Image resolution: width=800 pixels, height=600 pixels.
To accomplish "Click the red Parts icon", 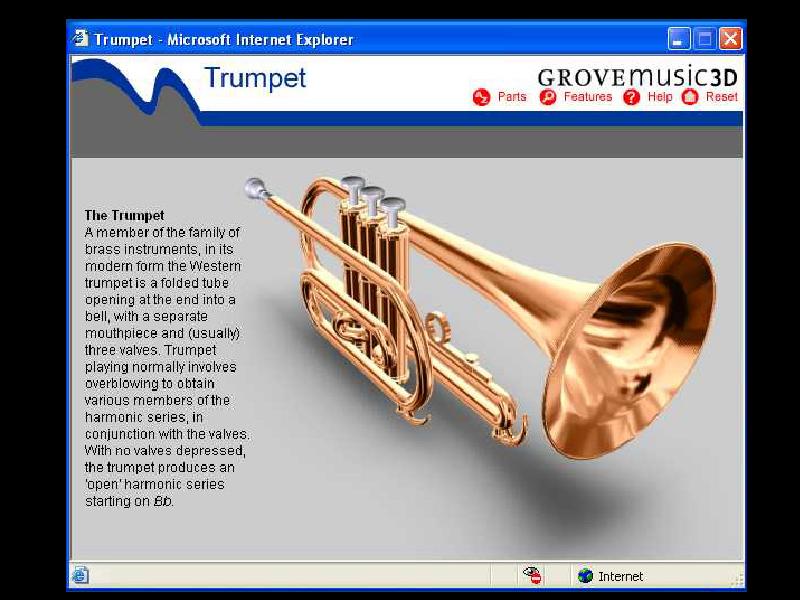I will [x=481, y=97].
